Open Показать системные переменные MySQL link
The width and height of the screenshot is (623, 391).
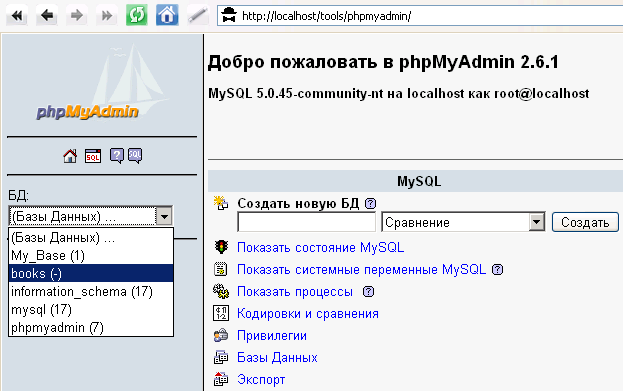[x=361, y=269]
